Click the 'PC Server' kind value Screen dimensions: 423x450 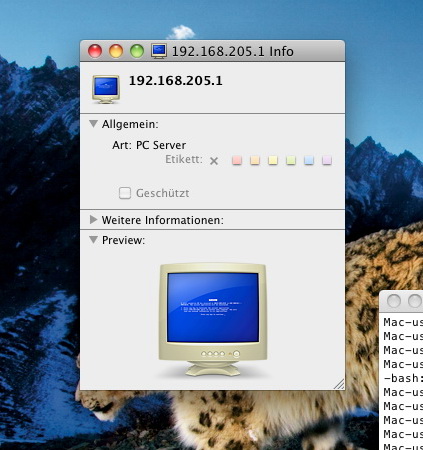point(161,145)
